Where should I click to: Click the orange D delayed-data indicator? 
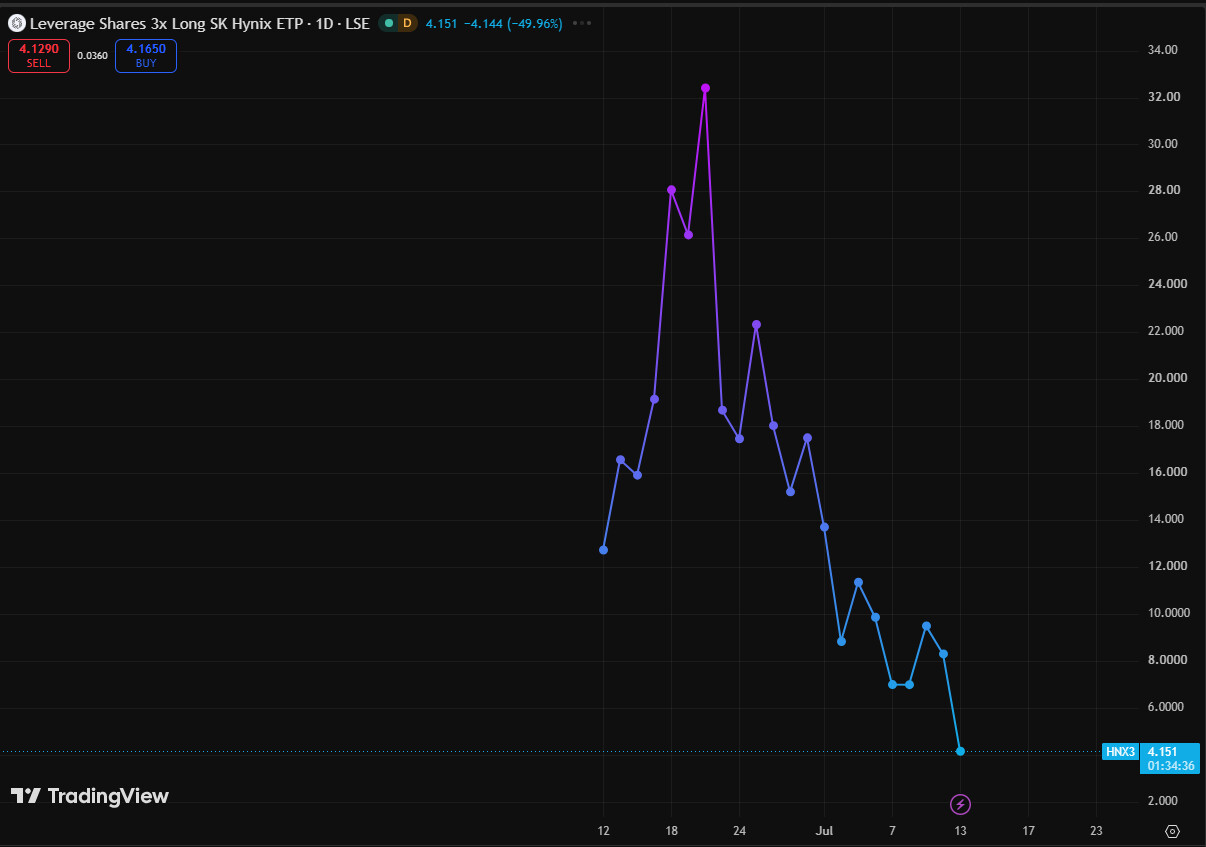(x=407, y=23)
